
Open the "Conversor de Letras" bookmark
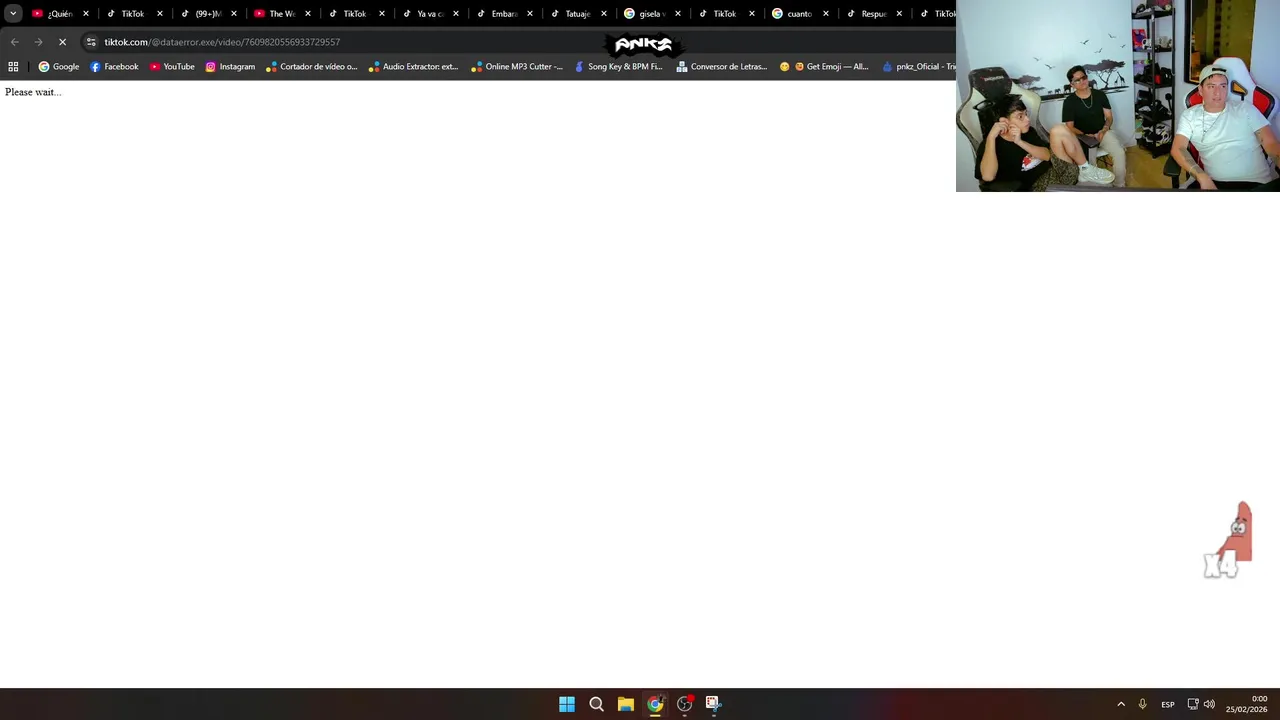(x=722, y=67)
